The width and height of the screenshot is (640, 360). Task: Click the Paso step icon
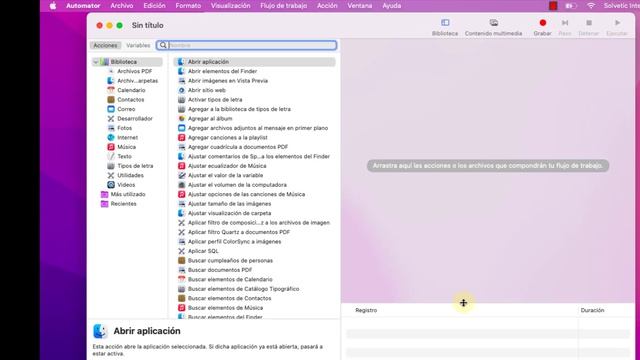(565, 23)
